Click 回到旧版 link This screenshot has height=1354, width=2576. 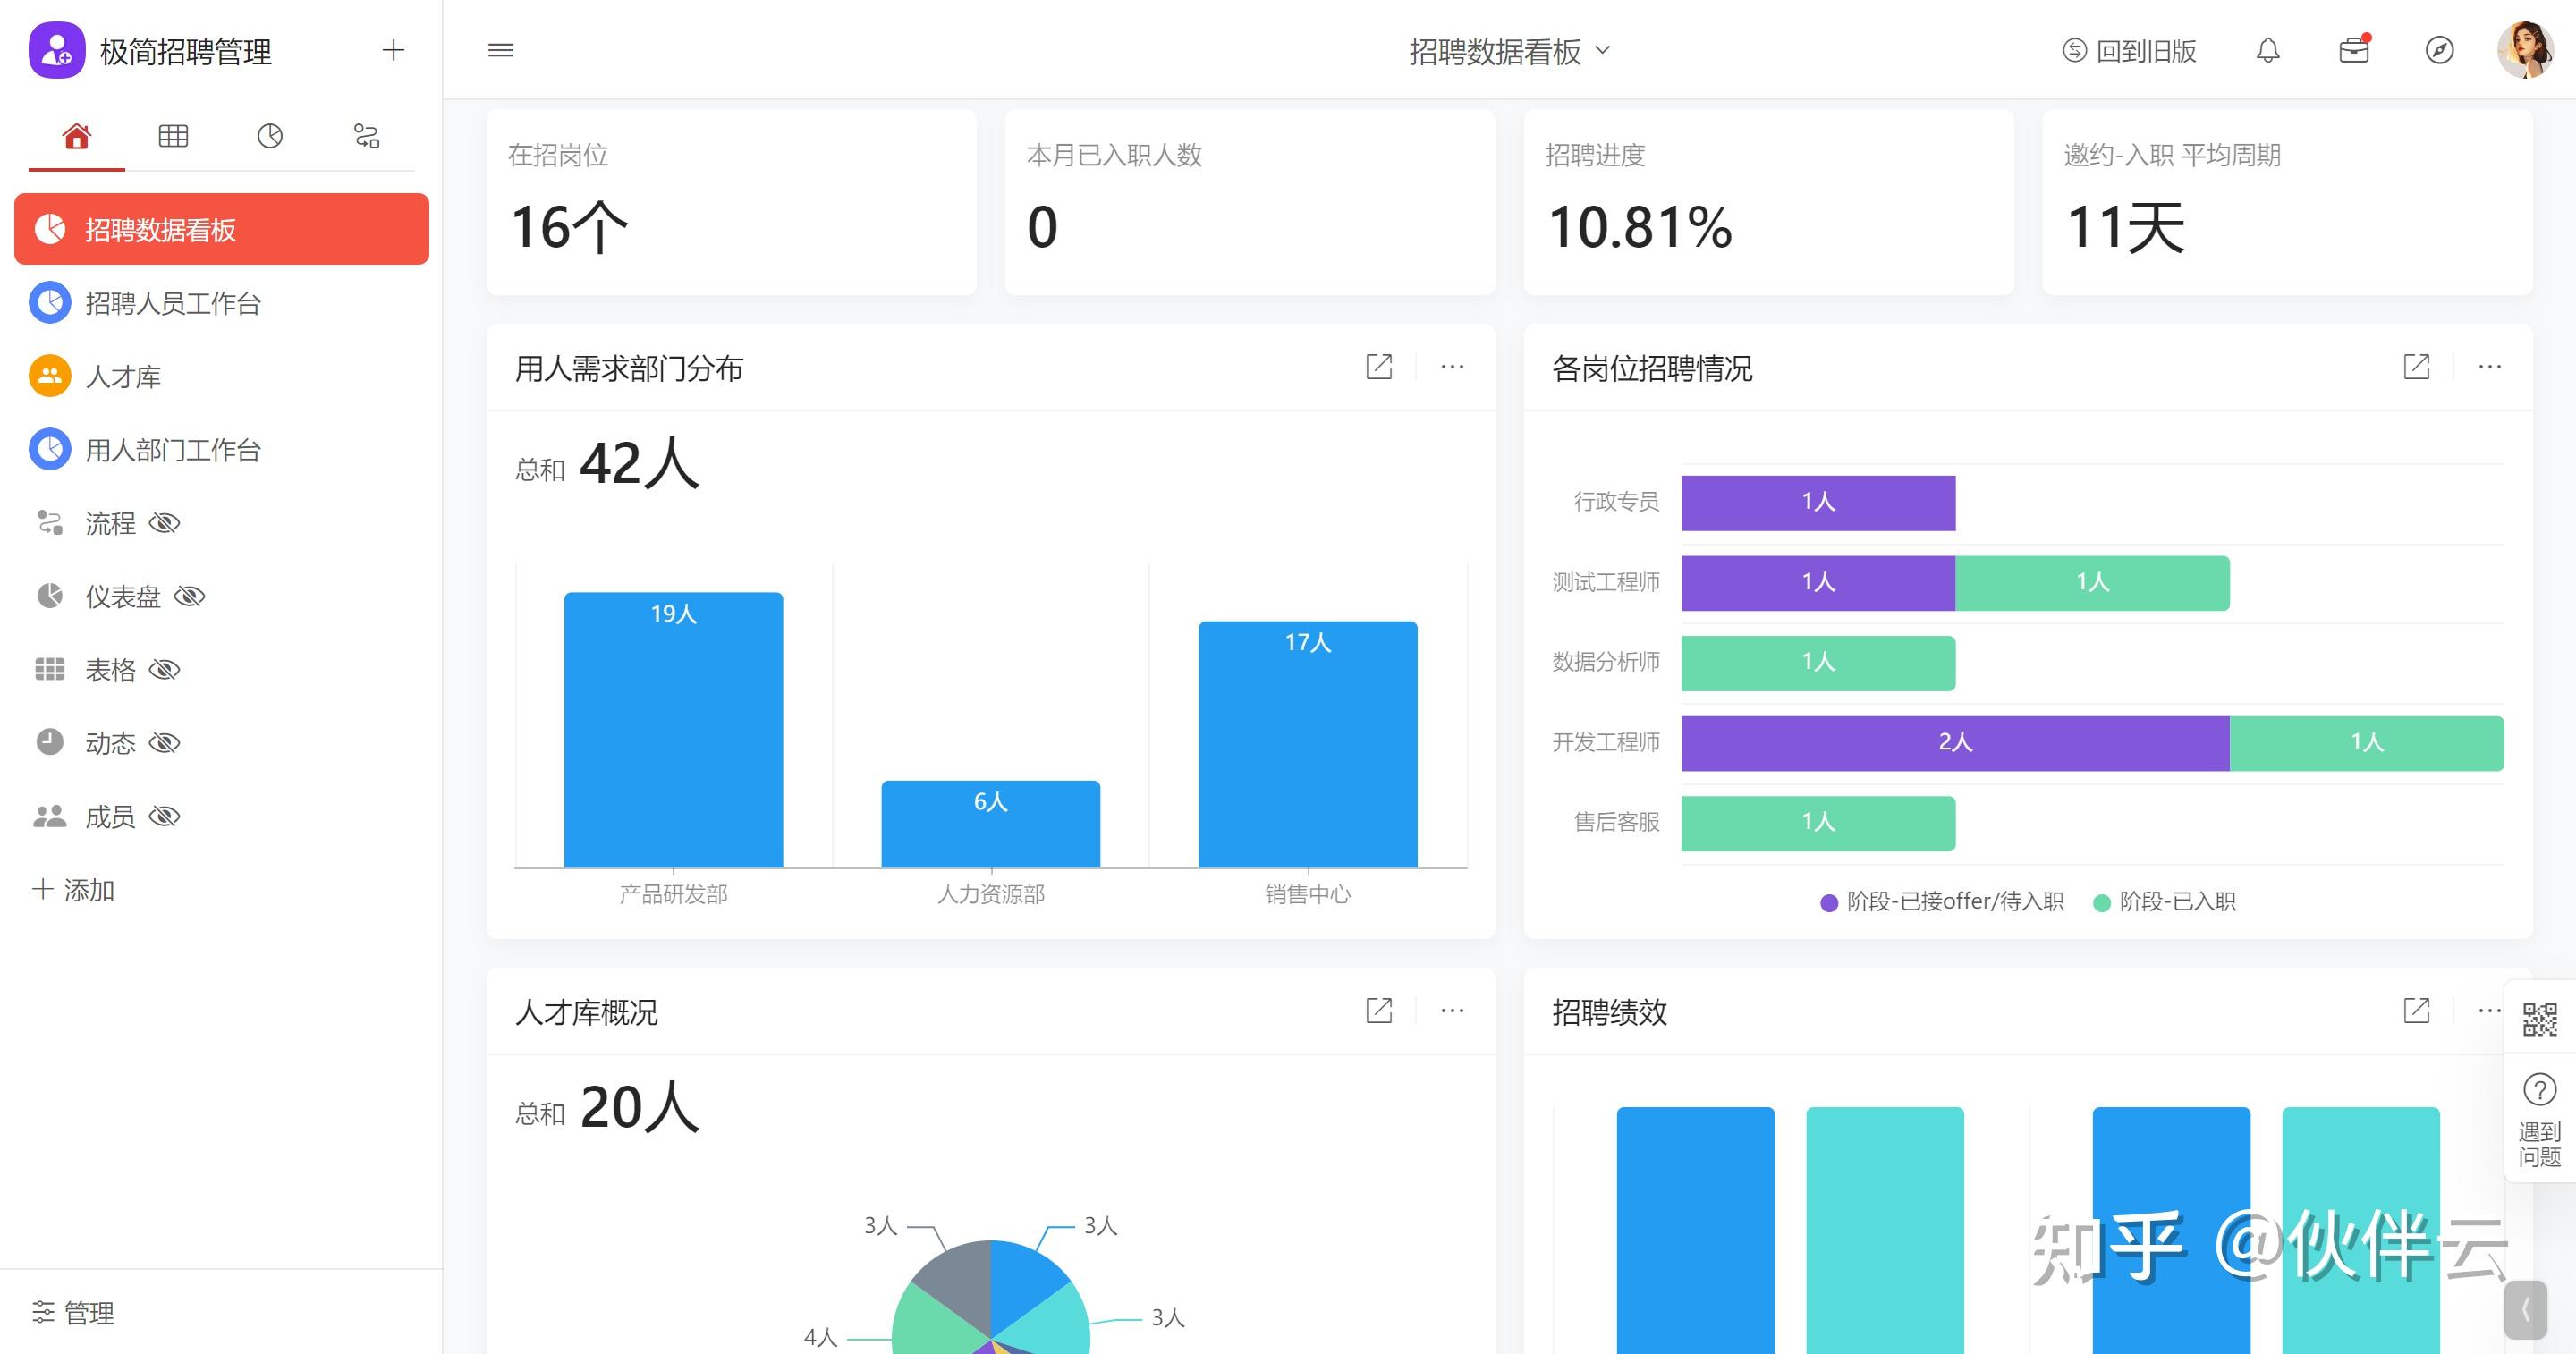[2130, 51]
